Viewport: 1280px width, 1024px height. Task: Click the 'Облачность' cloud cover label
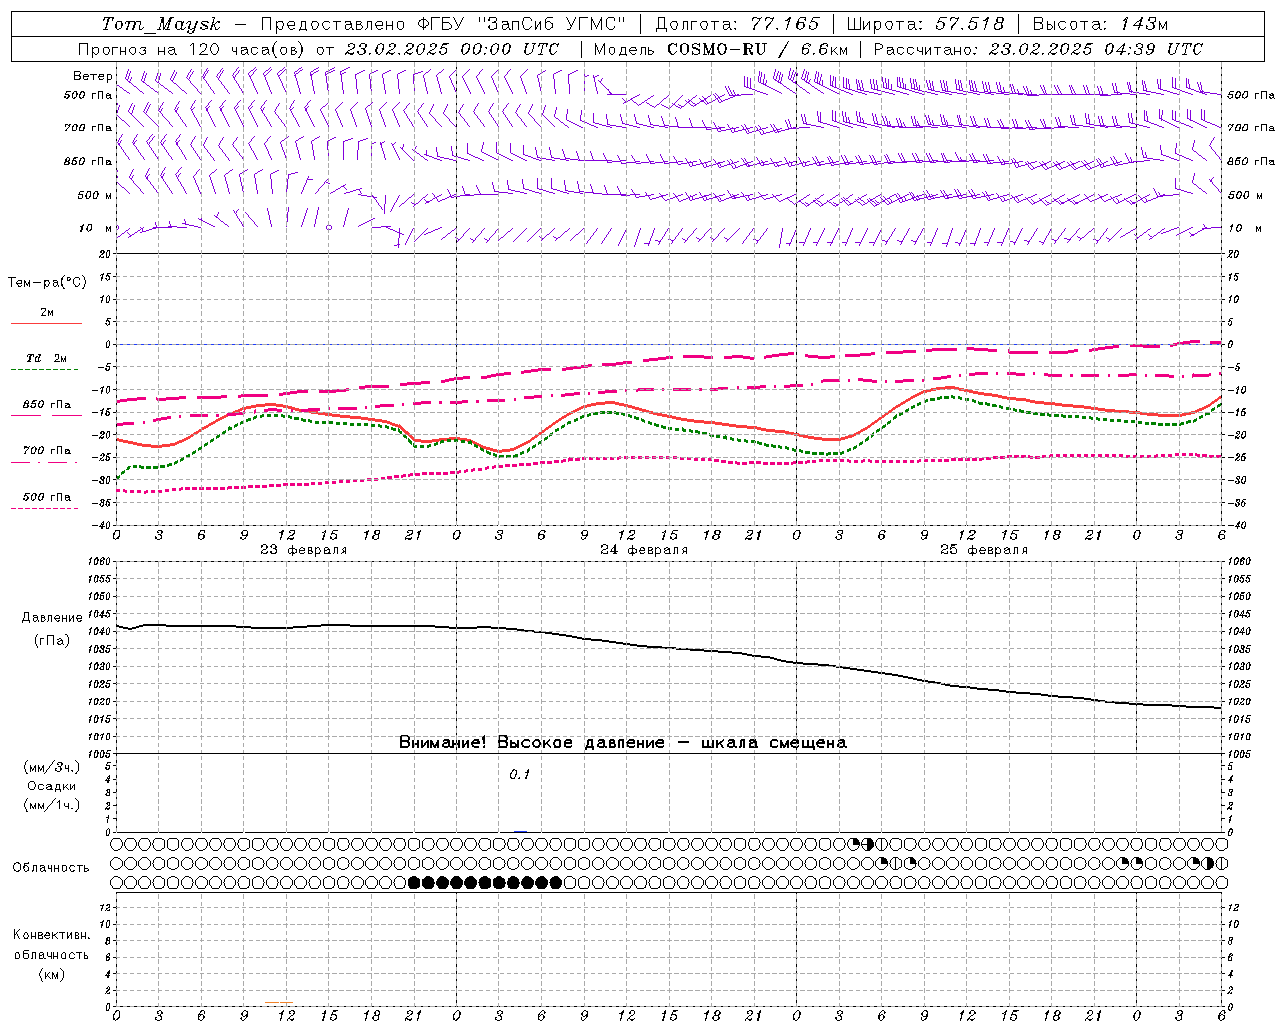point(51,867)
